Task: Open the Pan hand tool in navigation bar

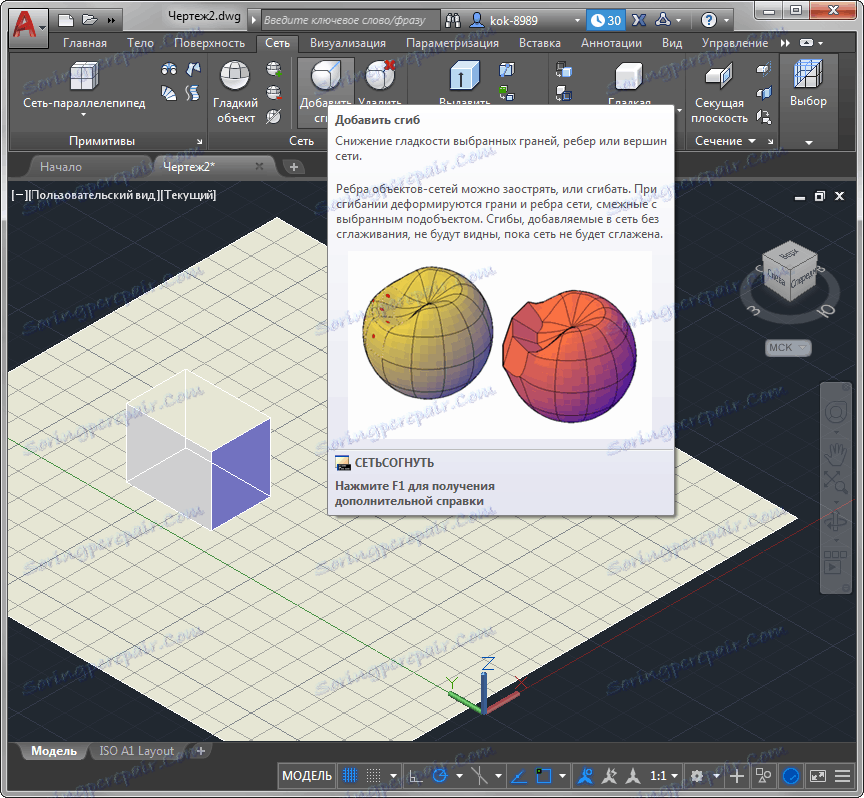Action: (x=834, y=455)
